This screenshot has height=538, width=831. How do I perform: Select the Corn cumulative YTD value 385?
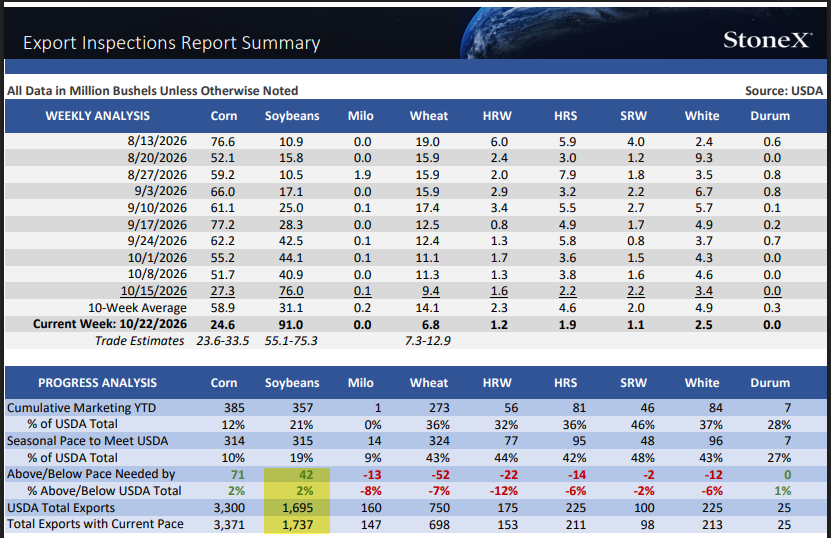tap(234, 408)
